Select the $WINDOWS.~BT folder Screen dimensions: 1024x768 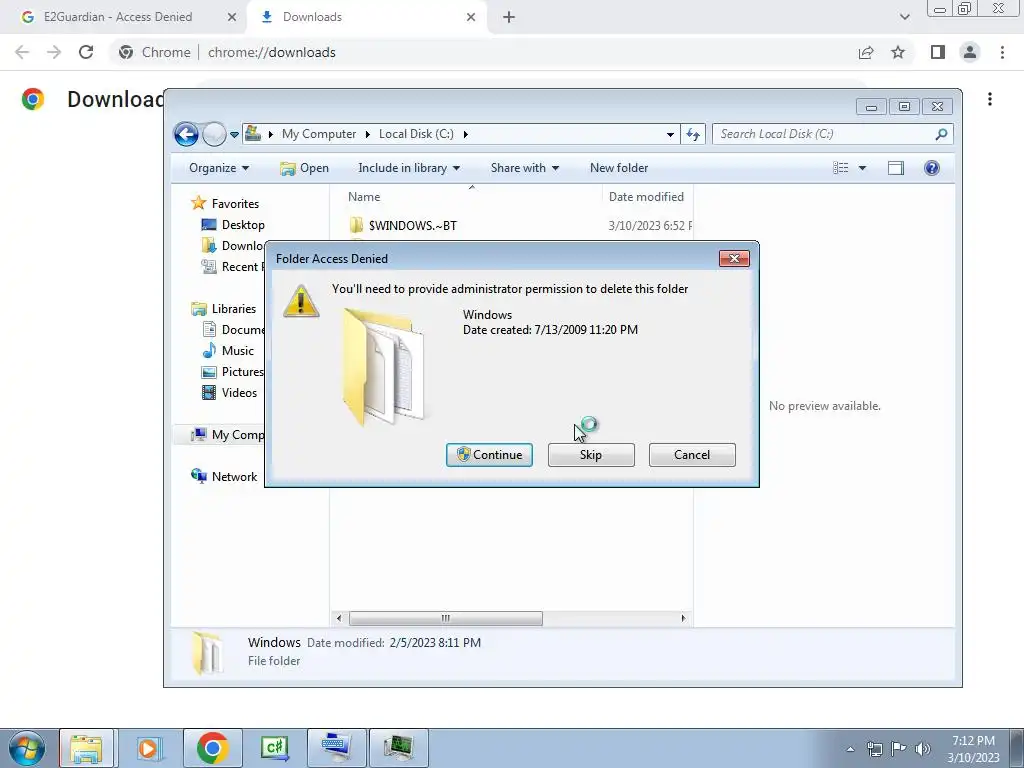413,225
